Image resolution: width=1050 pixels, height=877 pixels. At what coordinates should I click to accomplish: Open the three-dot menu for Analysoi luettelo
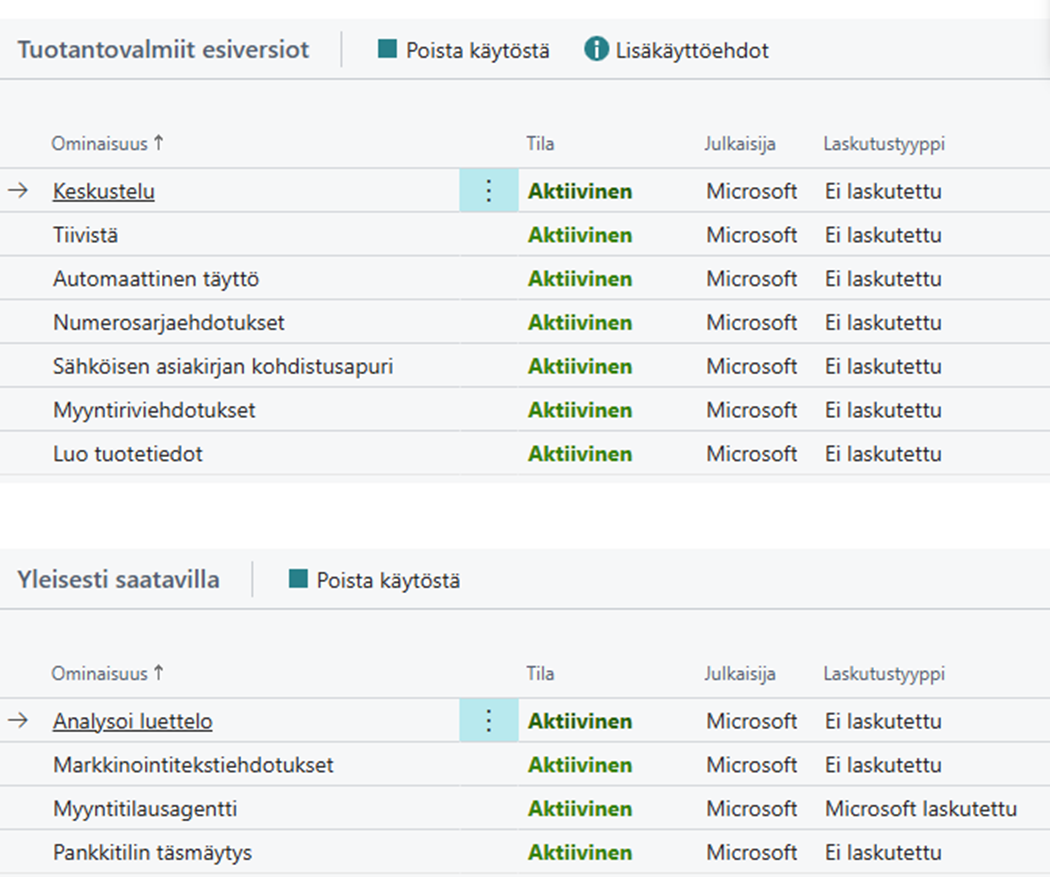488,721
